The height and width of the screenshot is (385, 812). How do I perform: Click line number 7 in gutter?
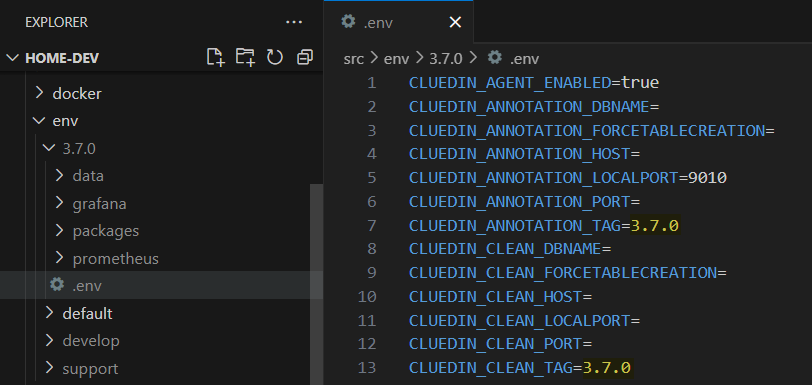pos(372,225)
